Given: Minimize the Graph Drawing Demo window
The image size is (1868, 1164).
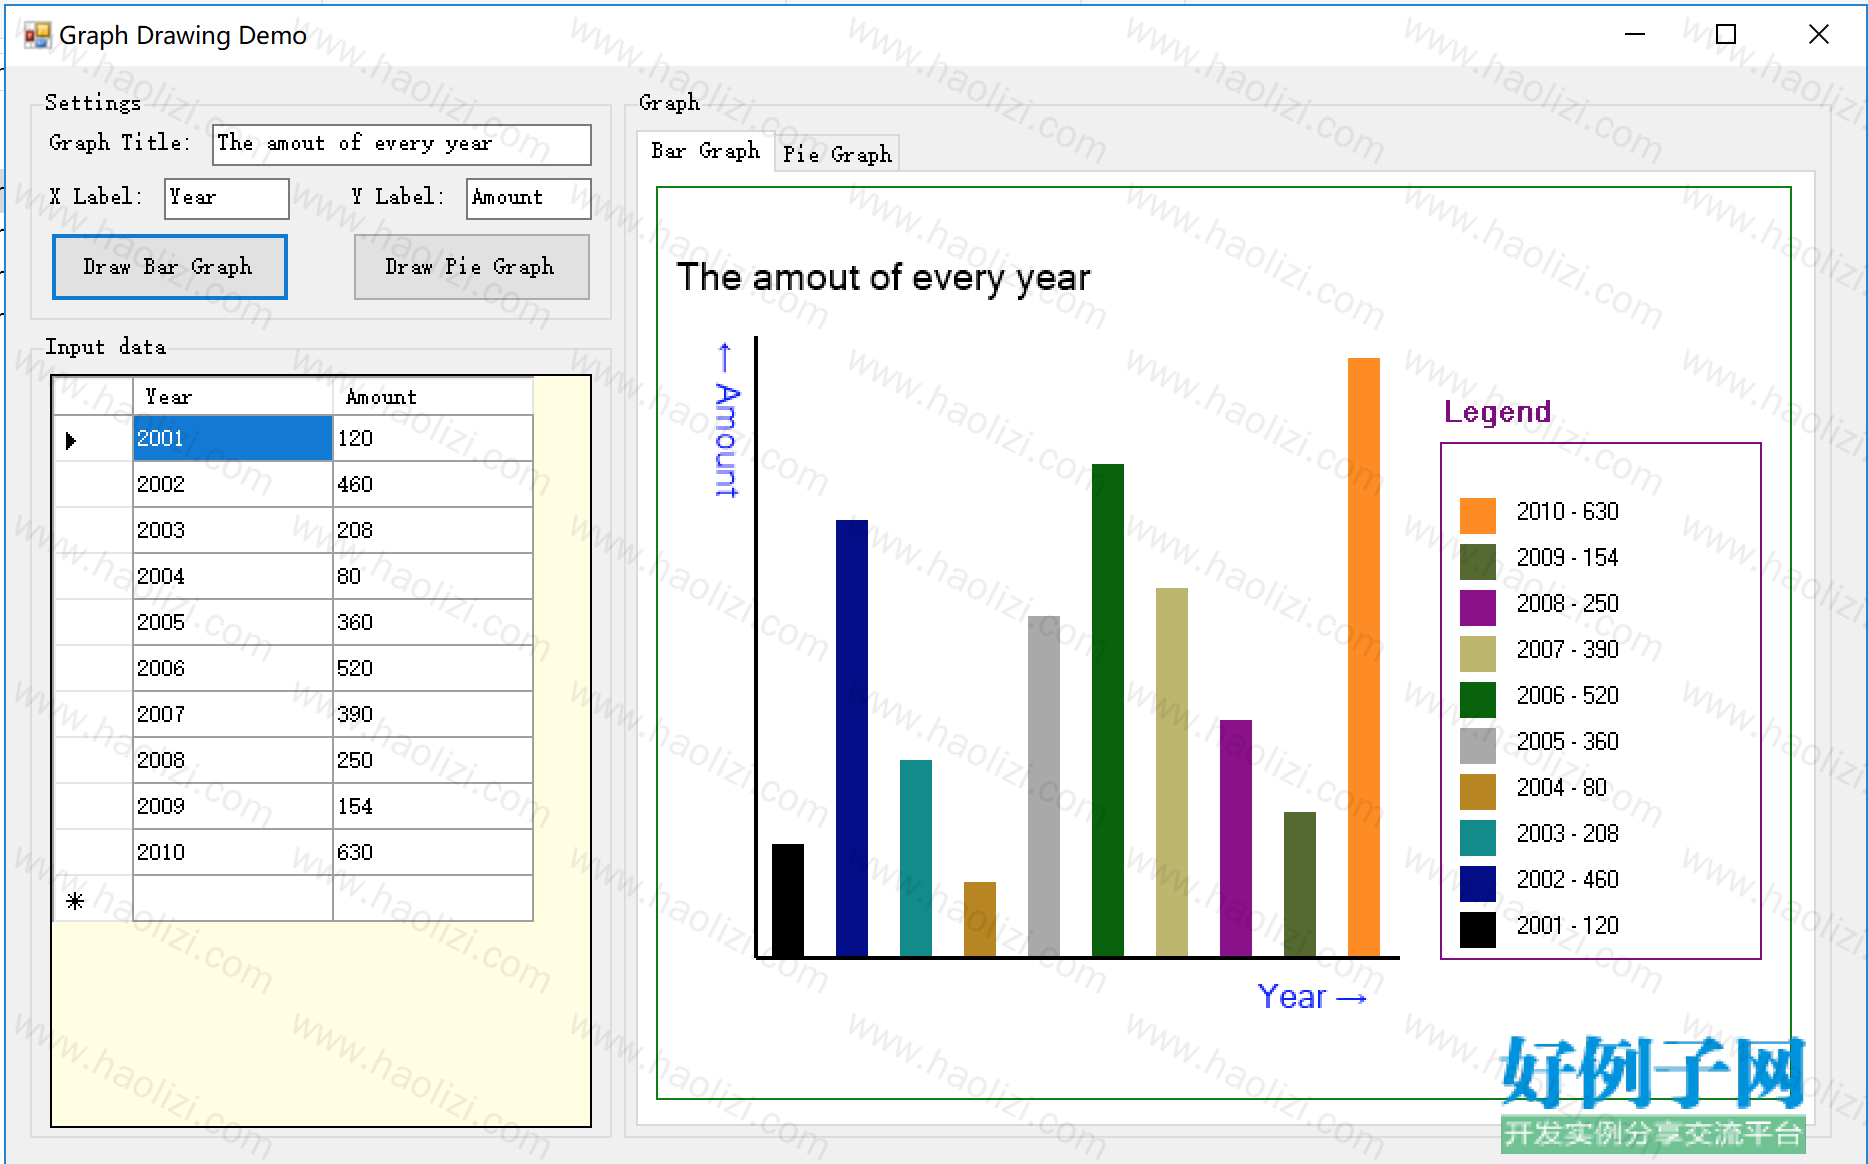Looking at the screenshot, I should pyautogui.click(x=1635, y=35).
